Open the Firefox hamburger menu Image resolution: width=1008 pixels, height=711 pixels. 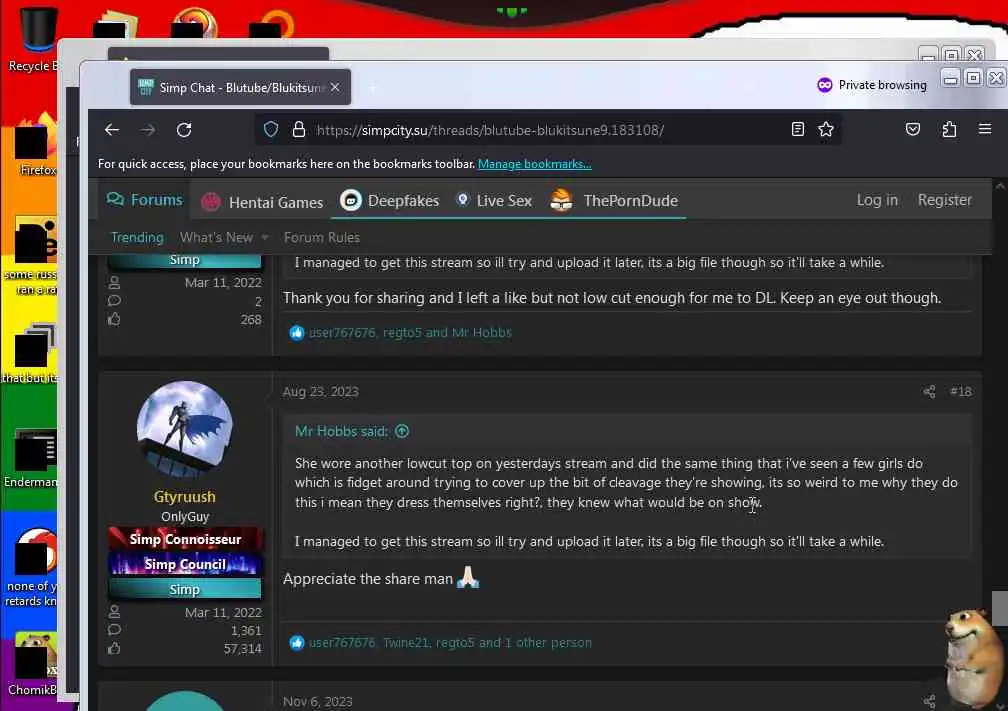click(x=985, y=129)
